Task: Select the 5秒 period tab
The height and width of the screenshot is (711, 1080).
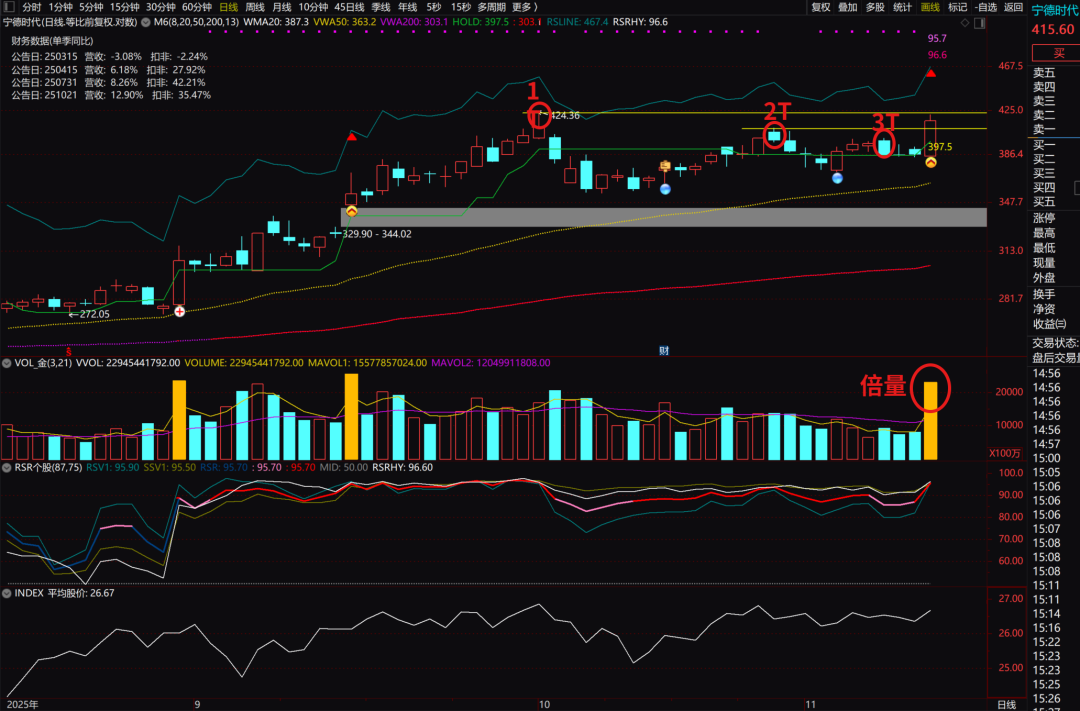Action: click(x=434, y=7)
